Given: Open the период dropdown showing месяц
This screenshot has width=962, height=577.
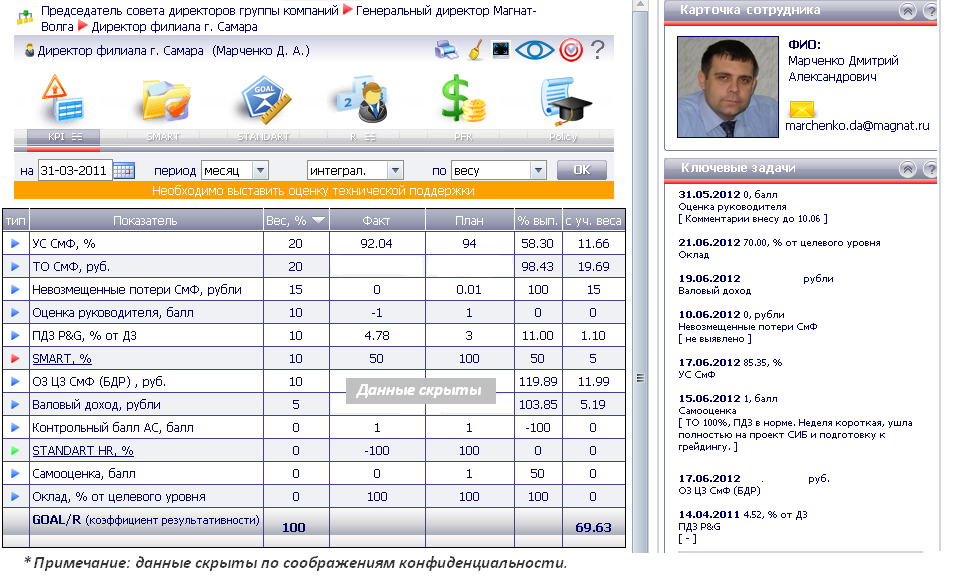Looking at the screenshot, I should (235, 171).
